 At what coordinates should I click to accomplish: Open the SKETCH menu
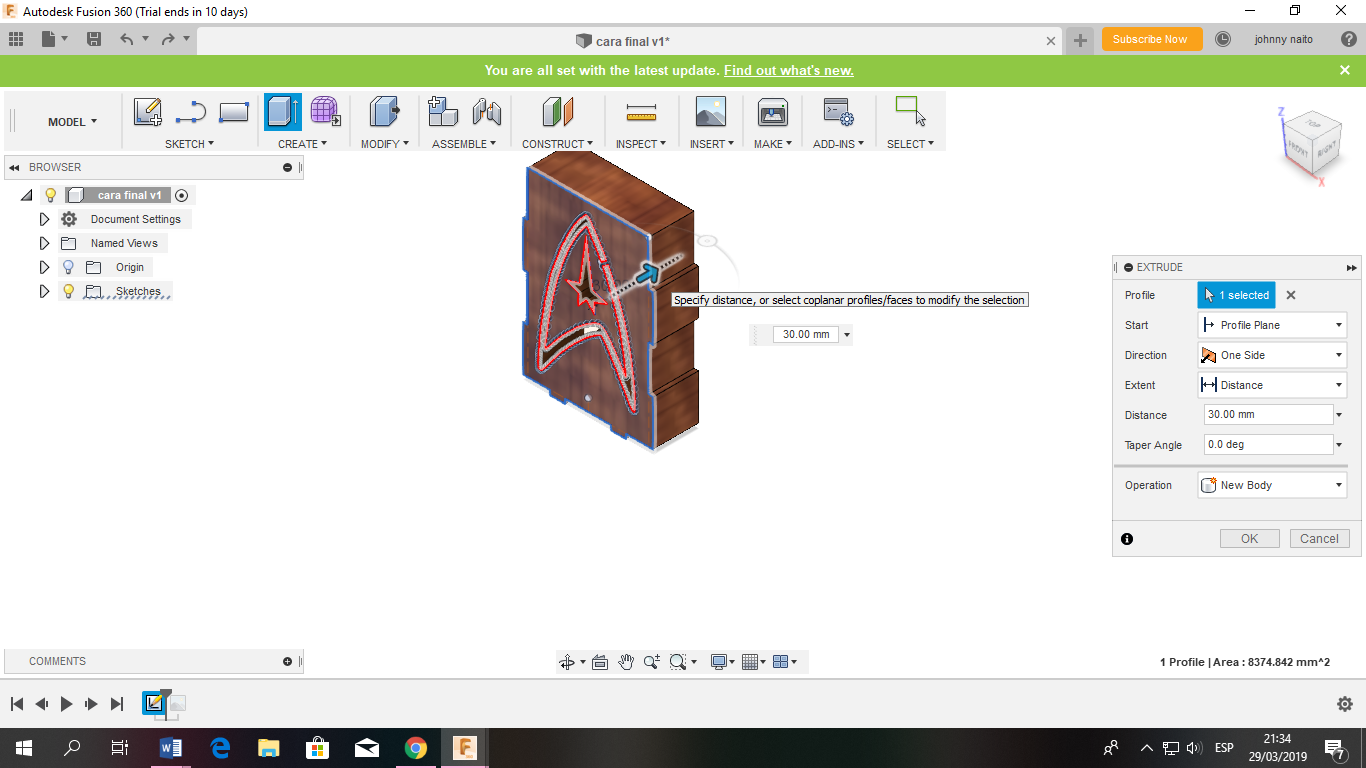click(x=190, y=144)
